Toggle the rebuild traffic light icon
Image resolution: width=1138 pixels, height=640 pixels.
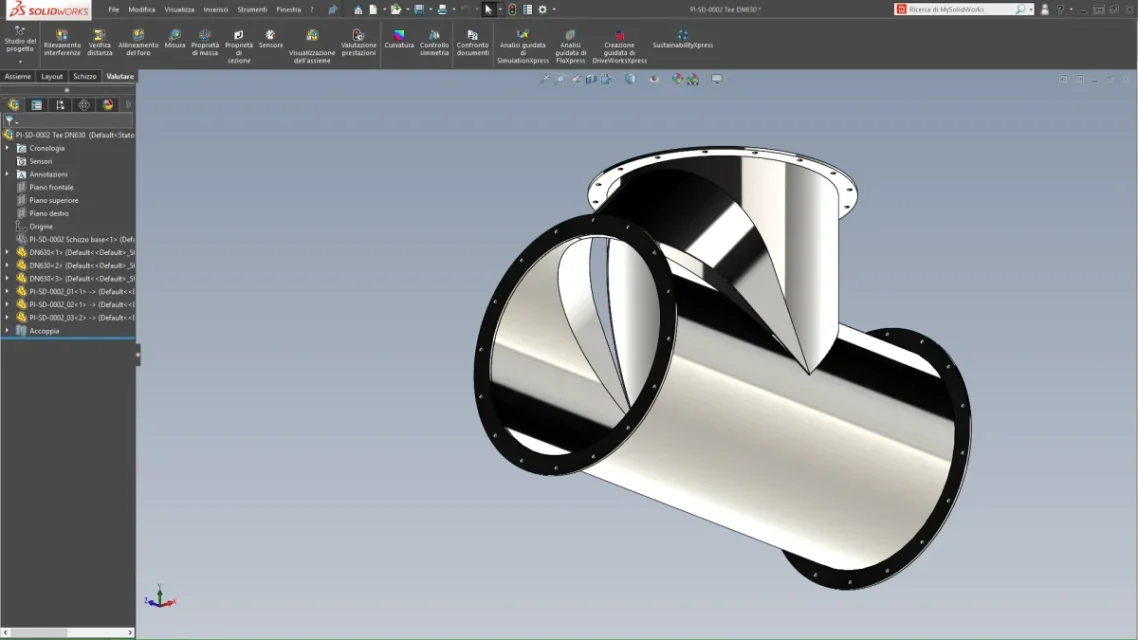tap(512, 9)
